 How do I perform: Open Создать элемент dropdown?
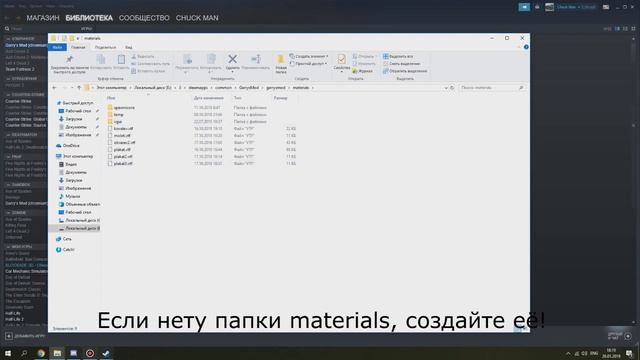309,56
